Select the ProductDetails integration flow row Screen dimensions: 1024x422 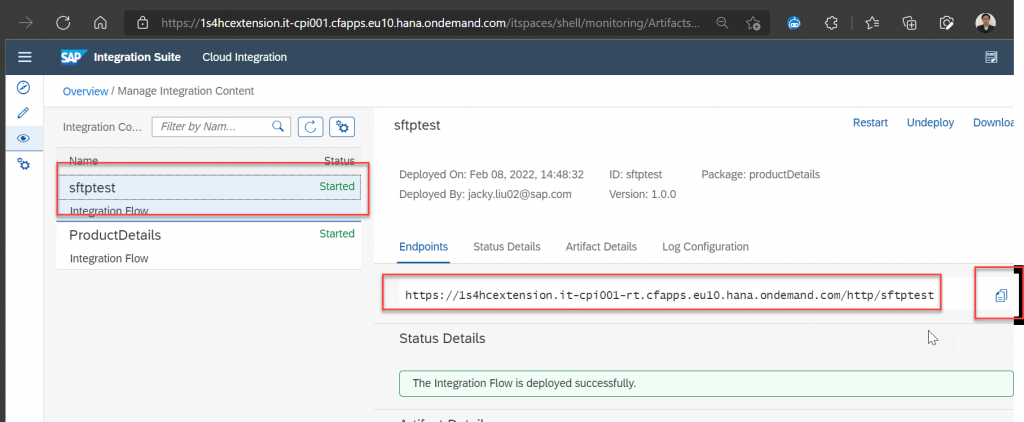pos(209,246)
